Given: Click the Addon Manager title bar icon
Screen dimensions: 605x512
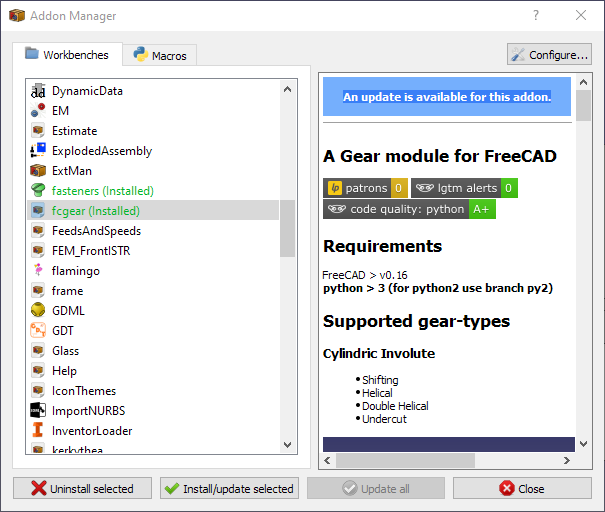Looking at the screenshot, I should [x=17, y=16].
